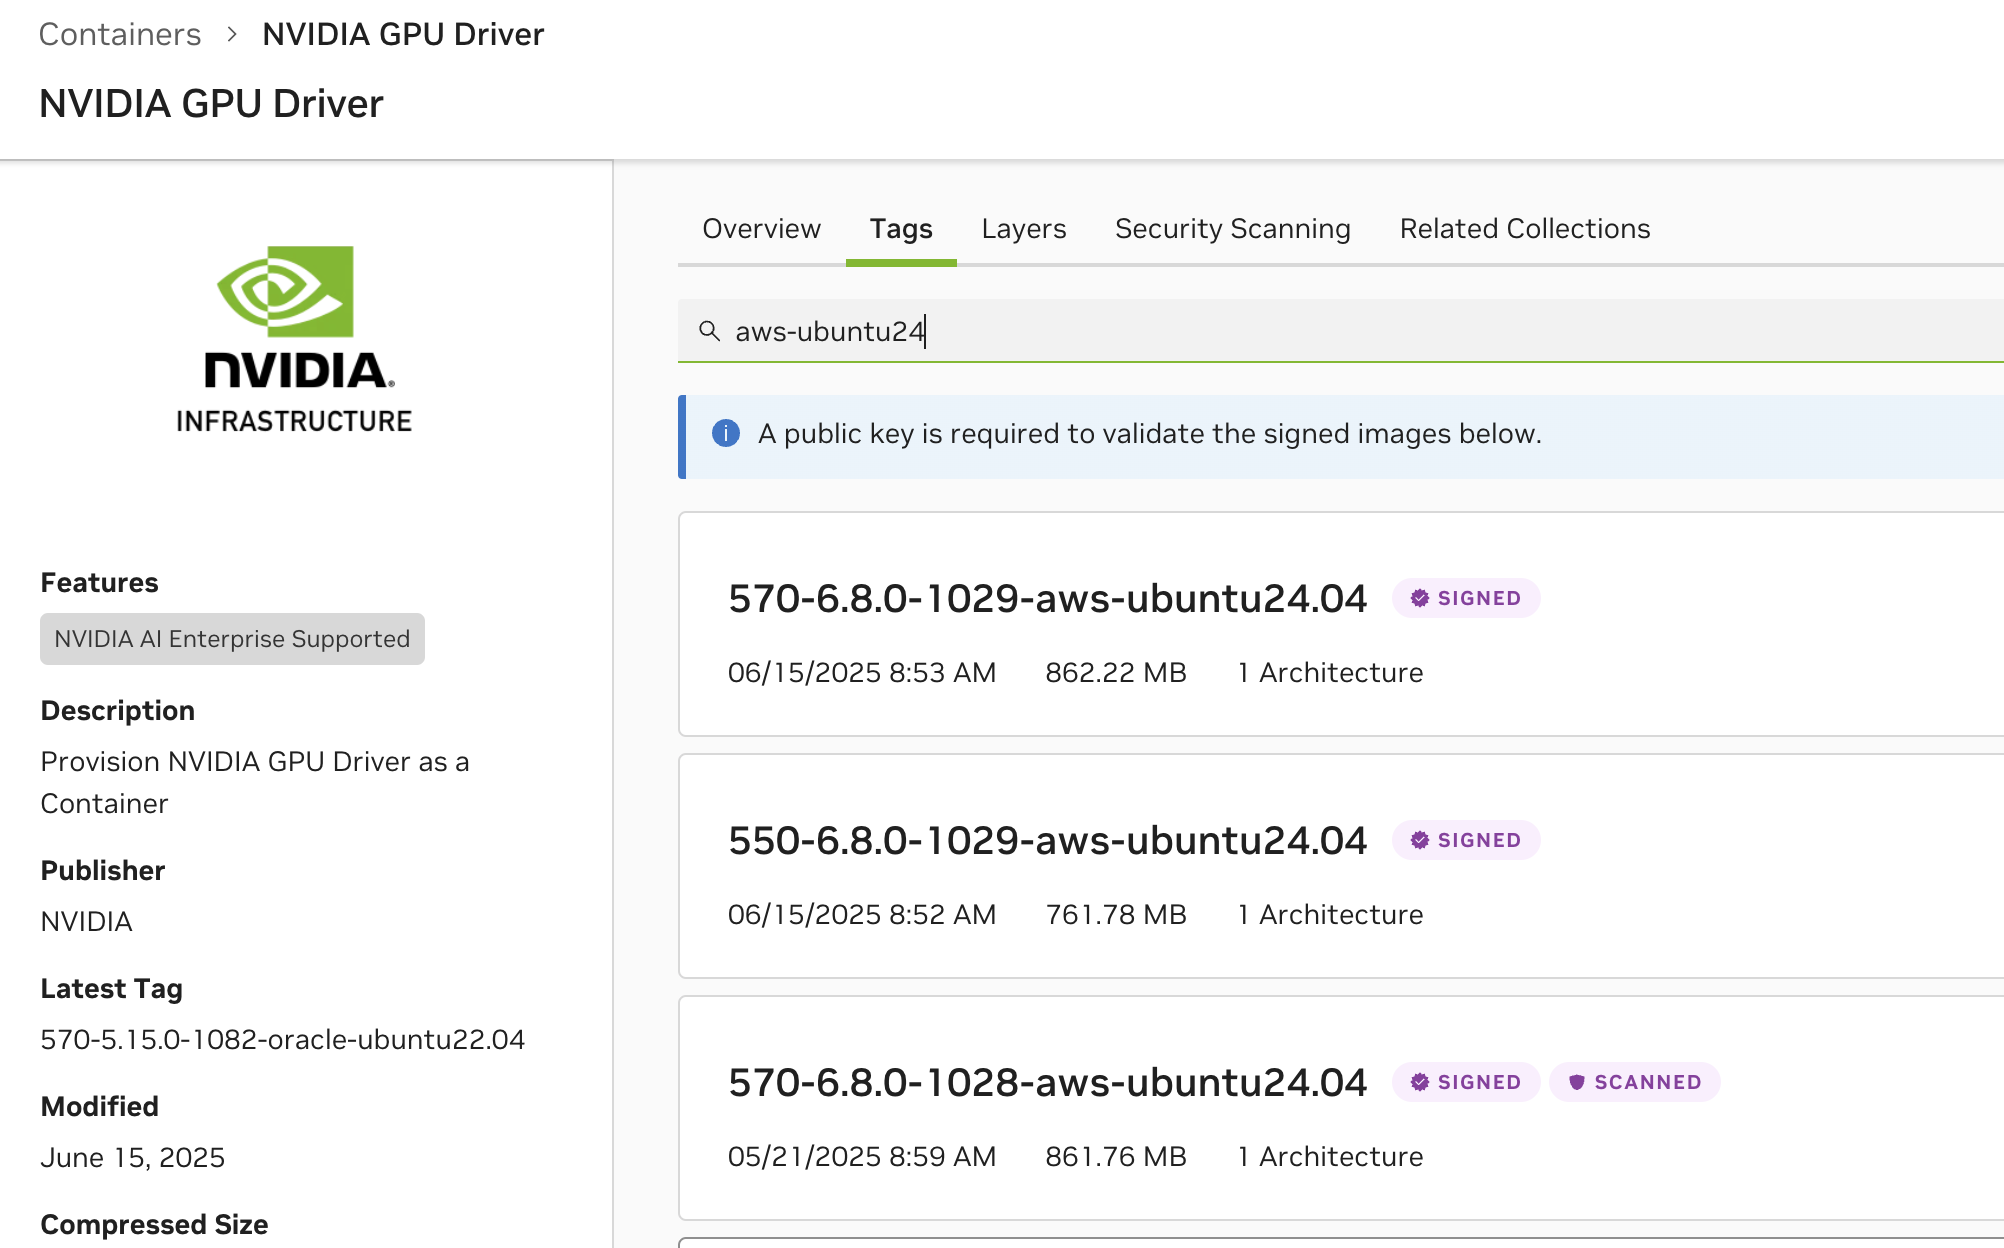The width and height of the screenshot is (2004, 1248).
Task: Click SIGNED badge on 550-6.8.0-1029 tag
Action: click(x=1465, y=840)
